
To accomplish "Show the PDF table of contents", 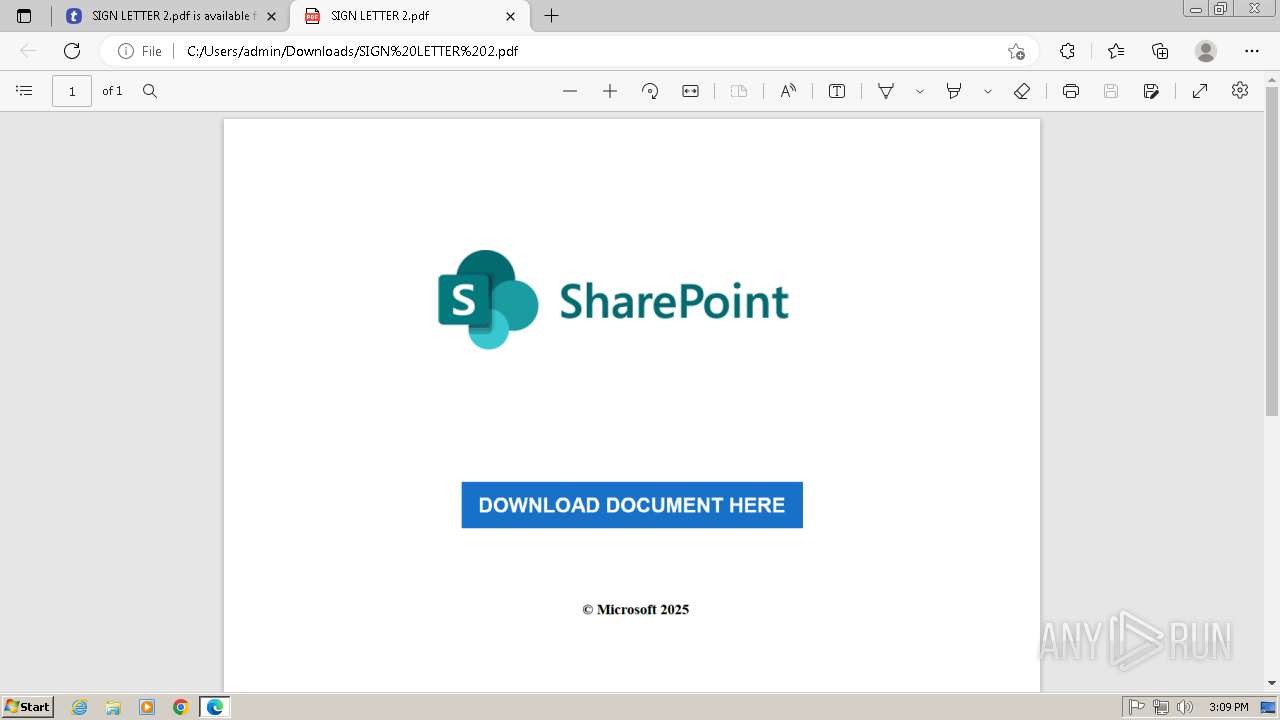I will (x=25, y=91).
